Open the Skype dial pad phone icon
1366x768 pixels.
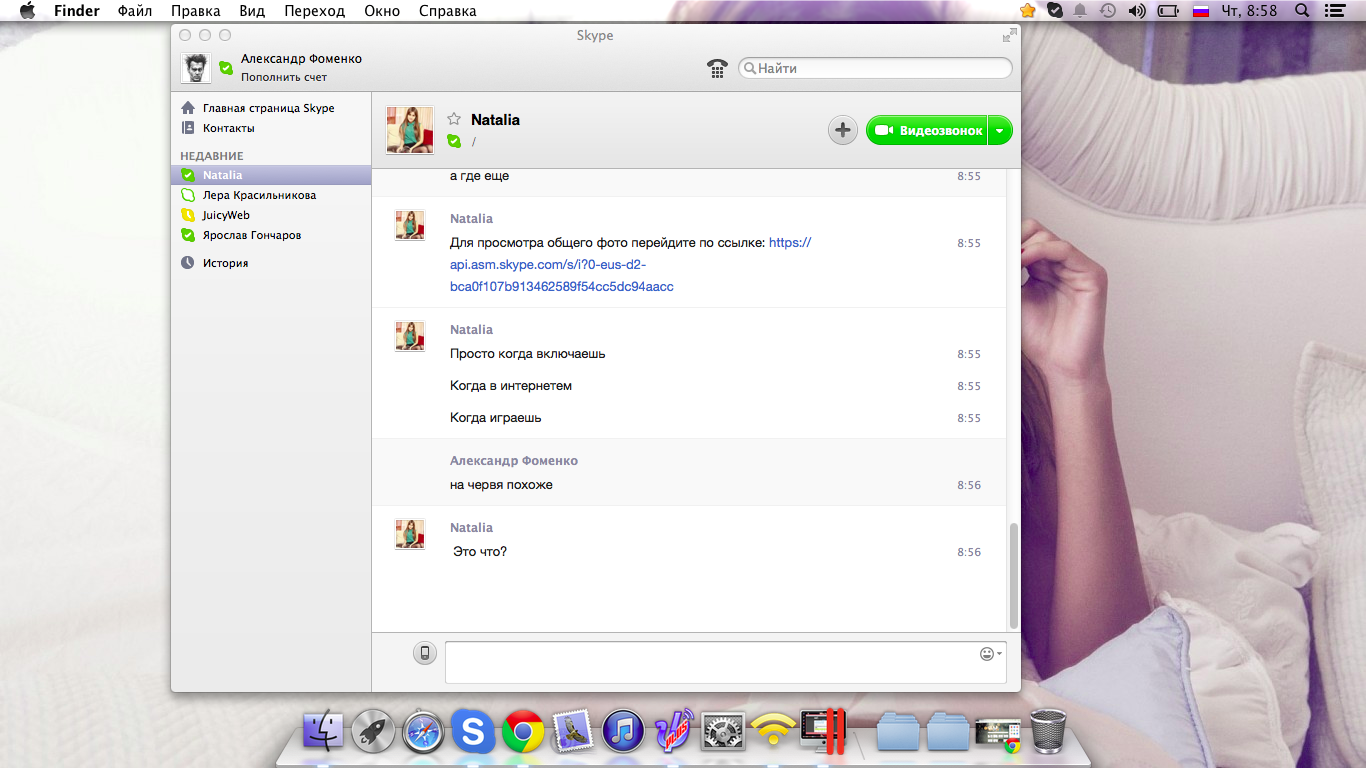(717, 68)
